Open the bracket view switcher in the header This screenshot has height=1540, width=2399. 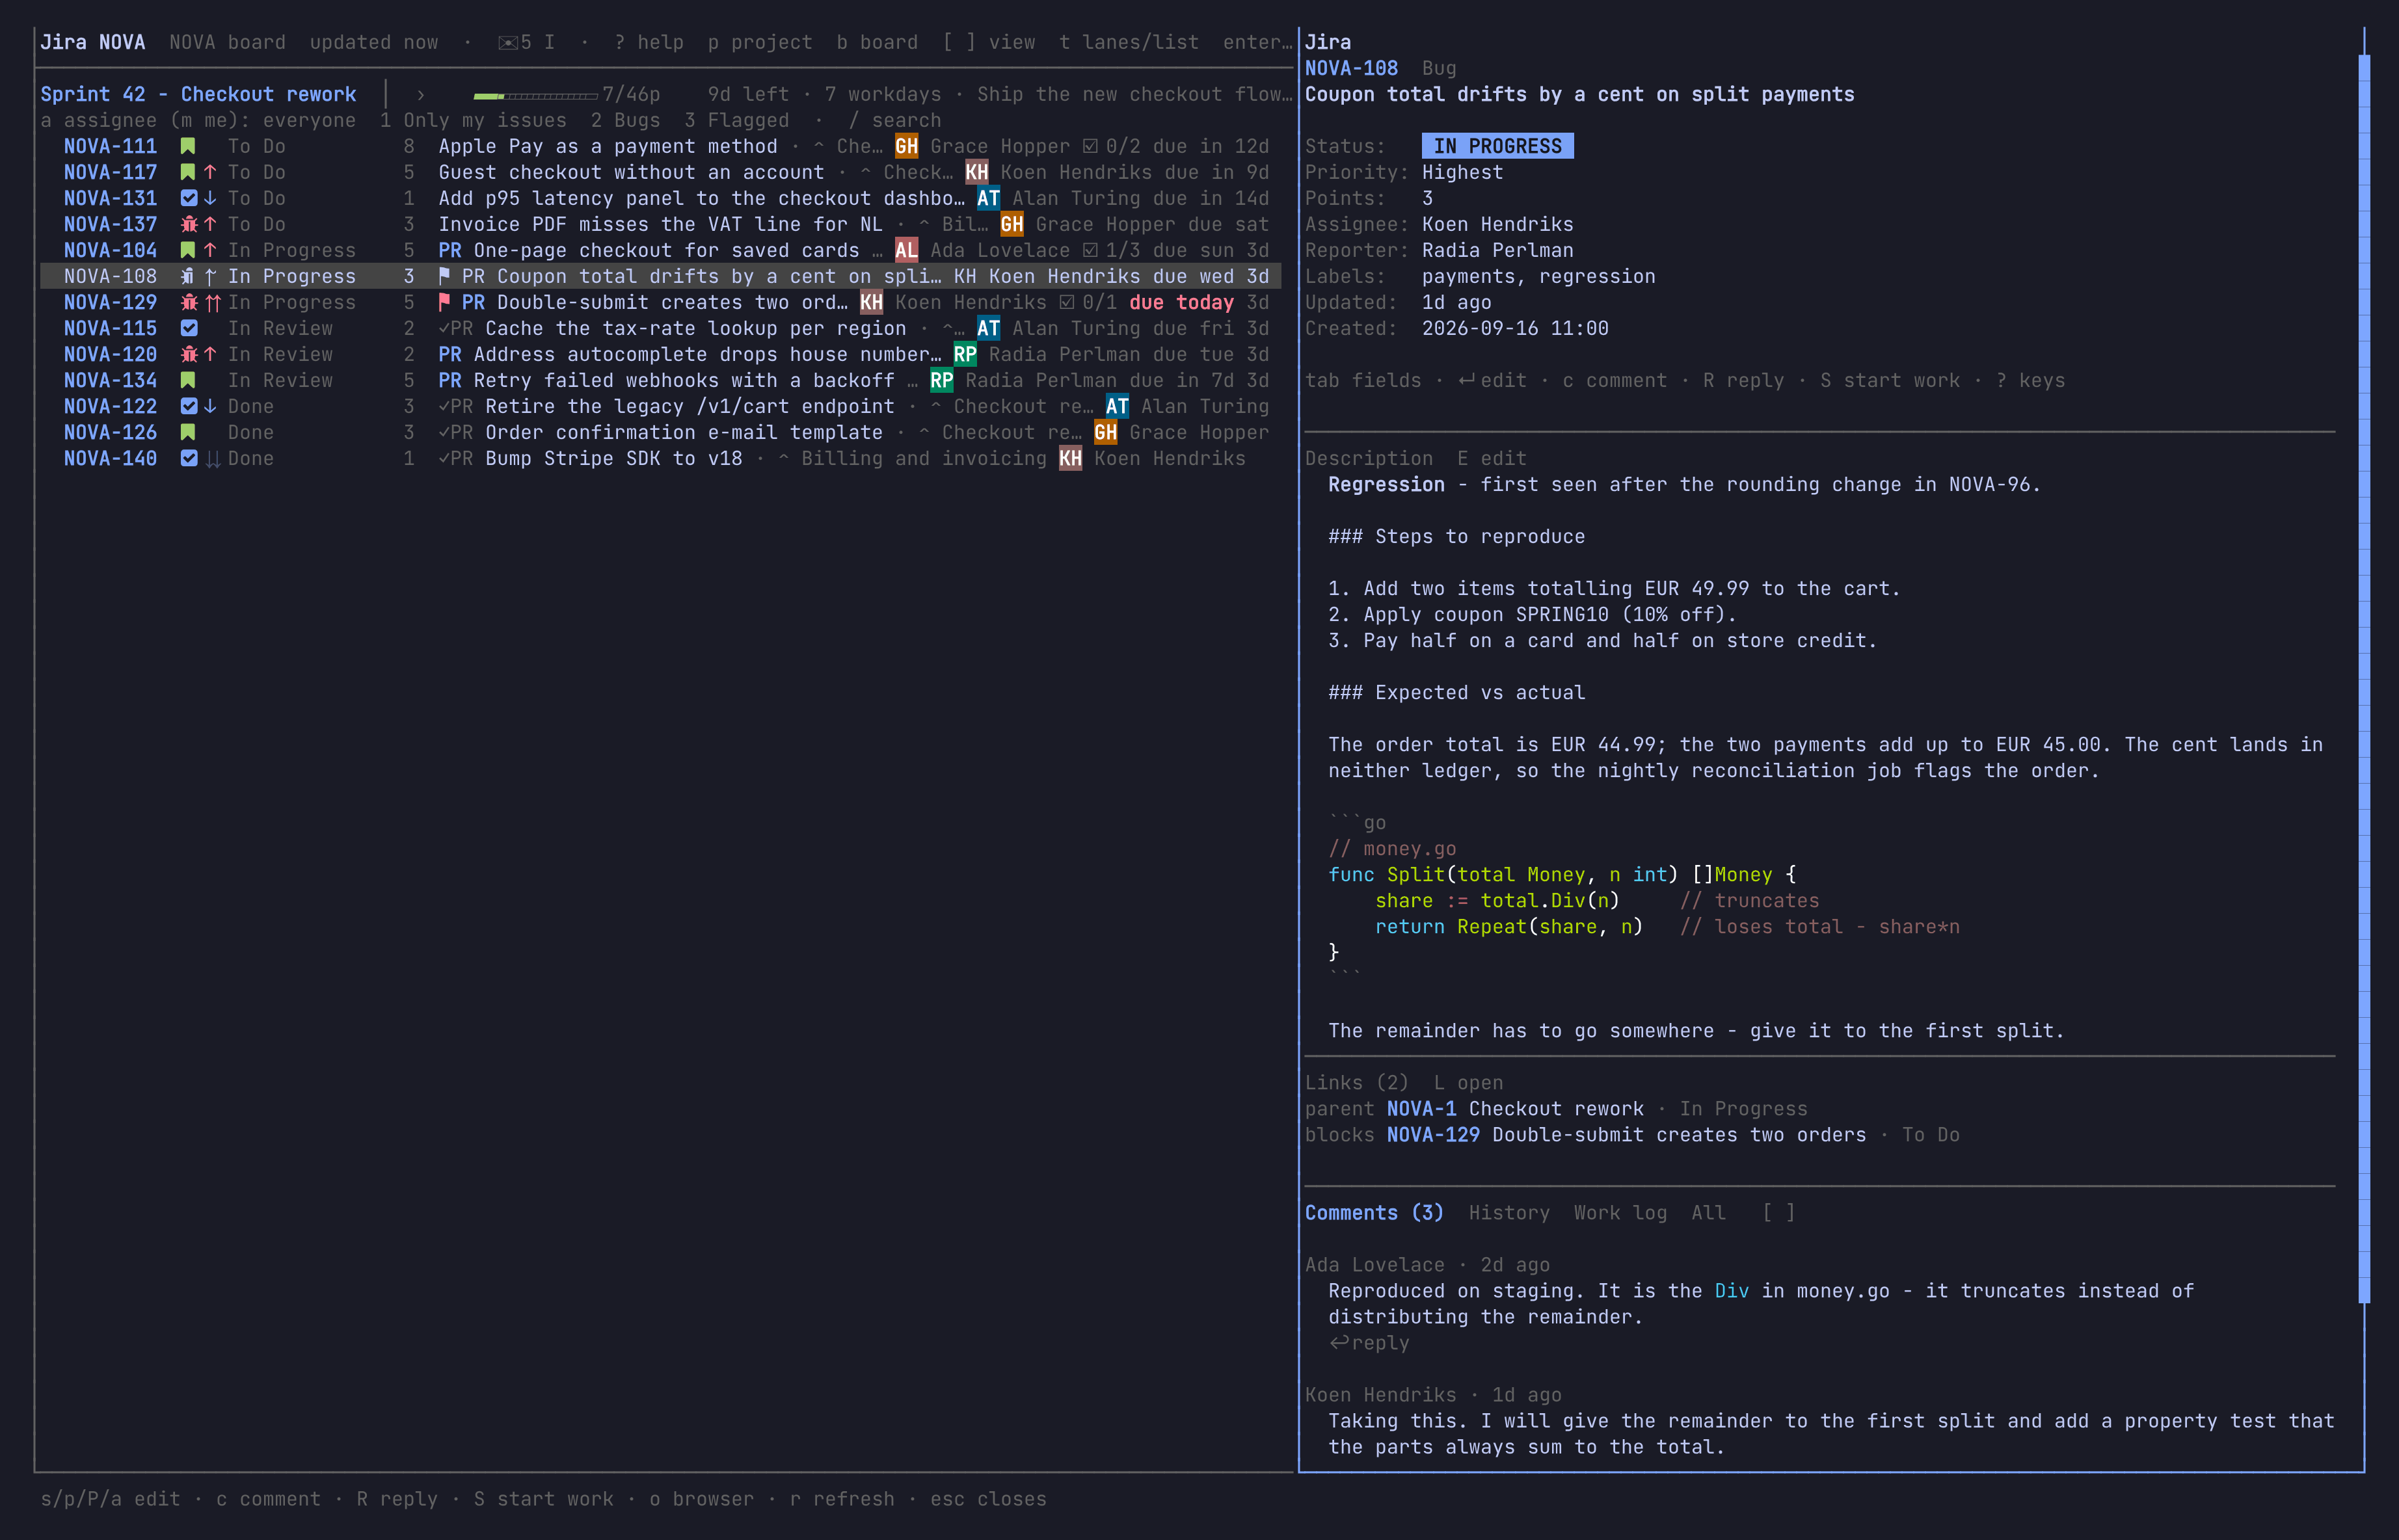[x=988, y=42]
